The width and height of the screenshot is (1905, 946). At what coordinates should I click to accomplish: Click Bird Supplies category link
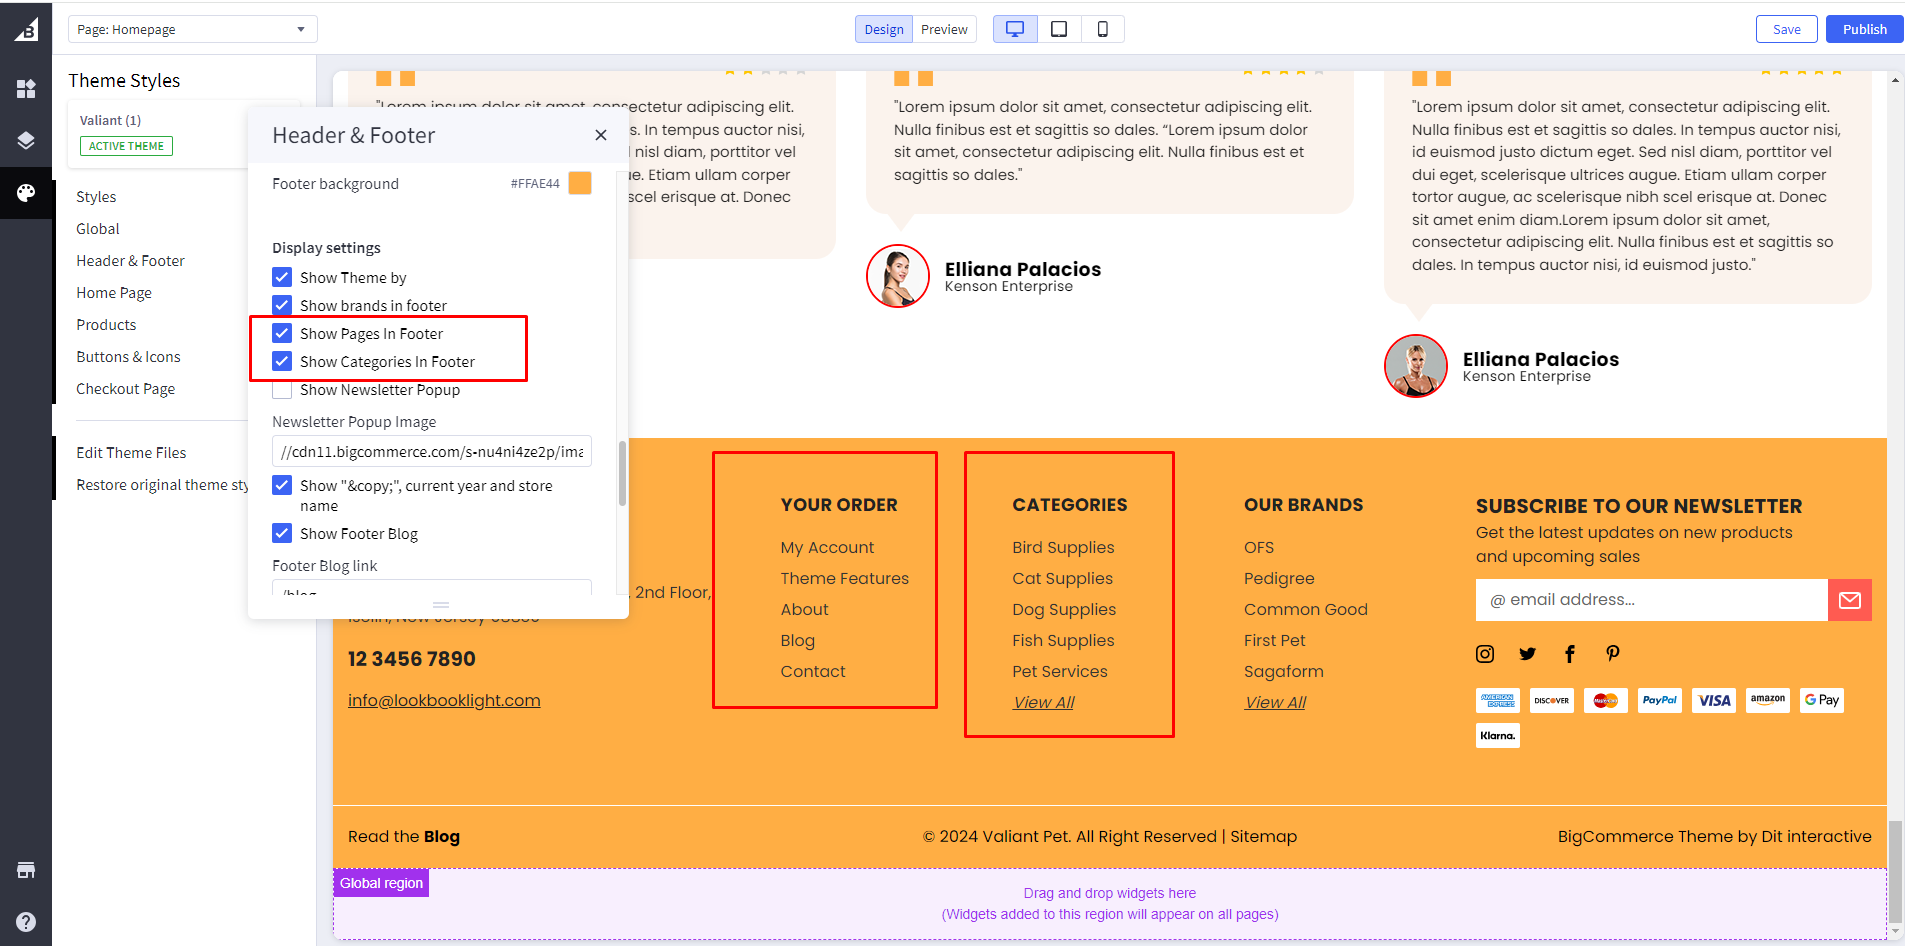point(1063,547)
